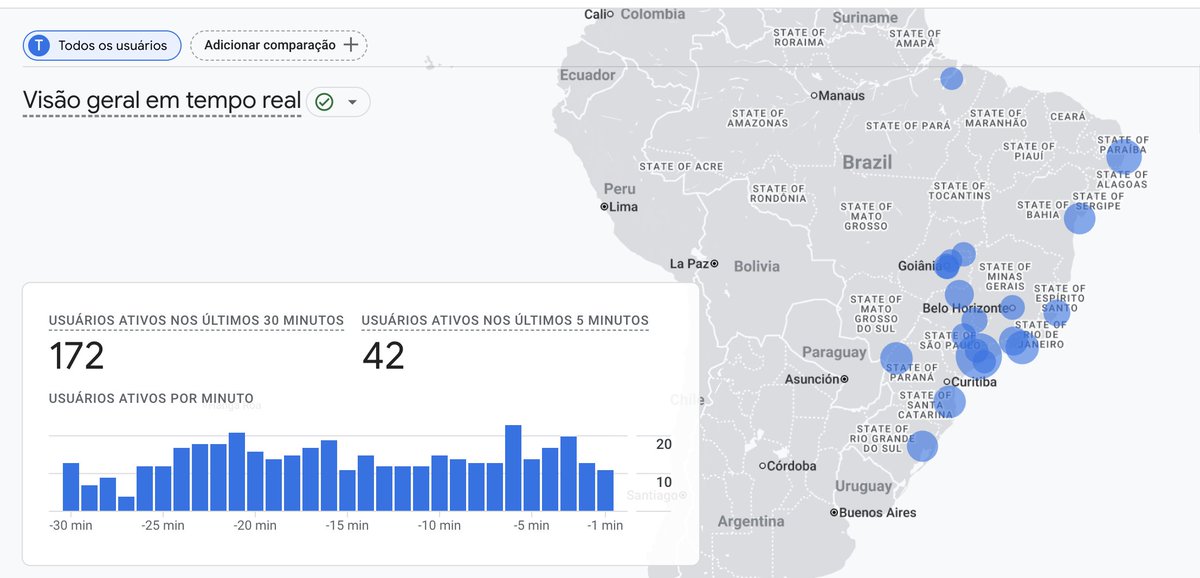Image resolution: width=1200 pixels, height=578 pixels.
Task: Click the blue T avatar in the users chip
Action: coord(40,45)
